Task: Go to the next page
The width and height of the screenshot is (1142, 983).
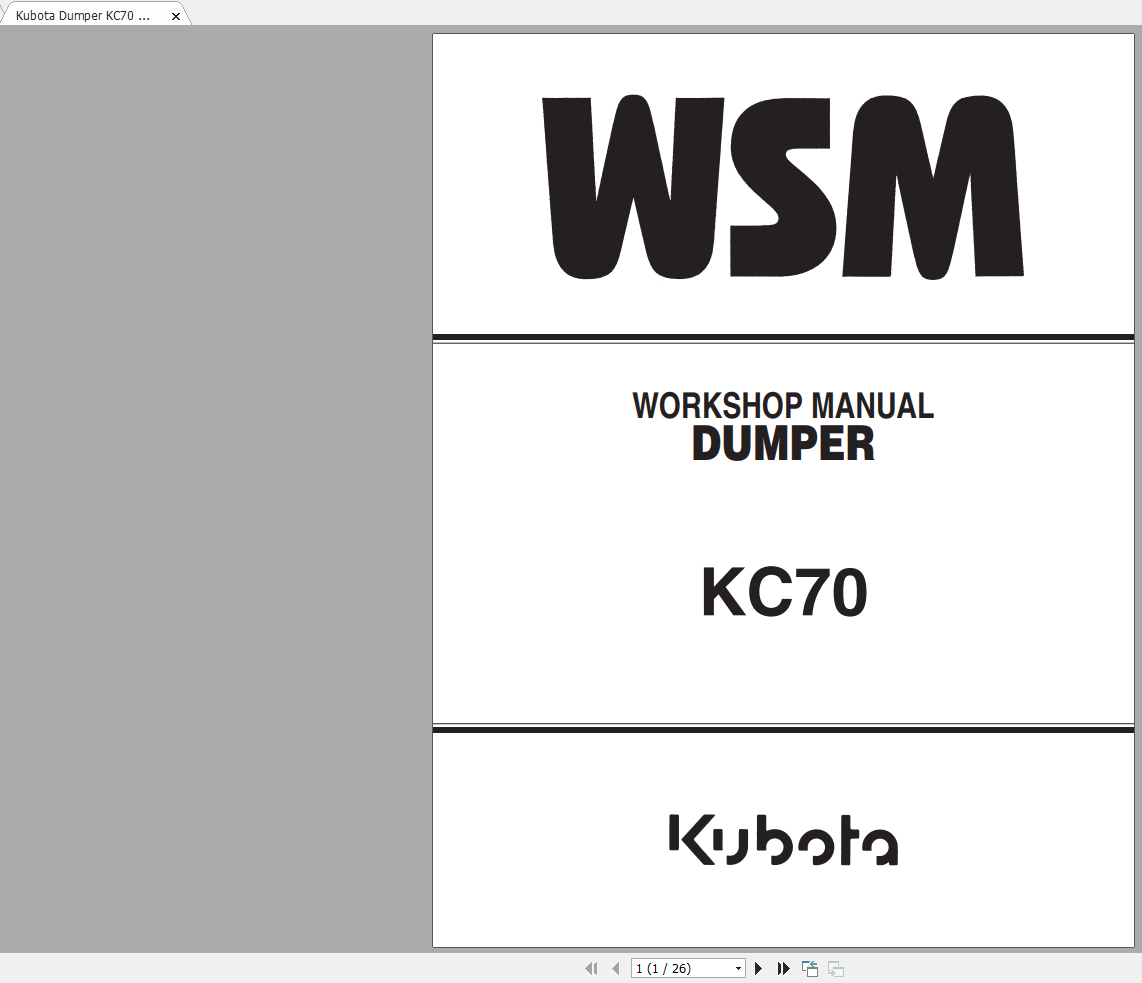Action: [x=758, y=968]
